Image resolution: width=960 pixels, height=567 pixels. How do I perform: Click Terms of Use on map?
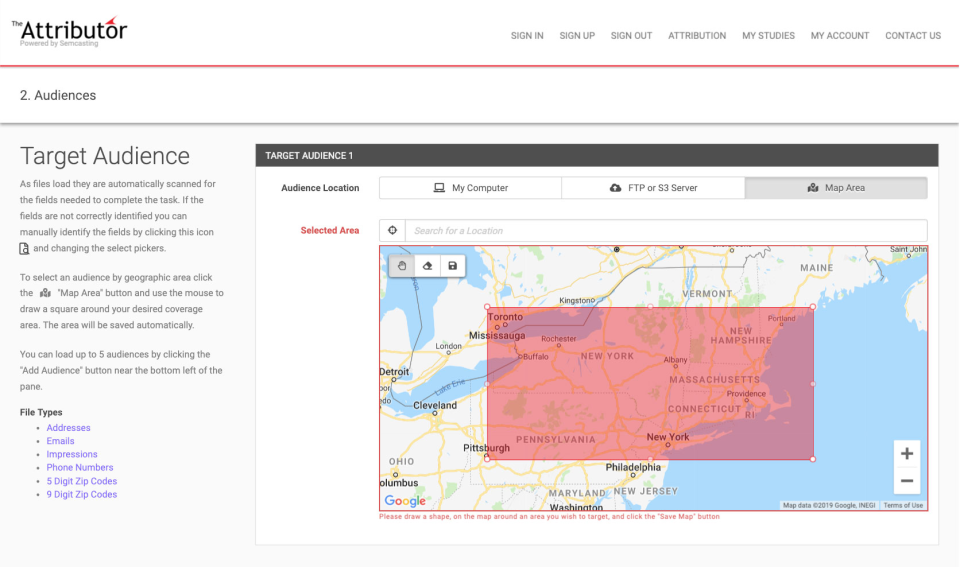pos(903,505)
